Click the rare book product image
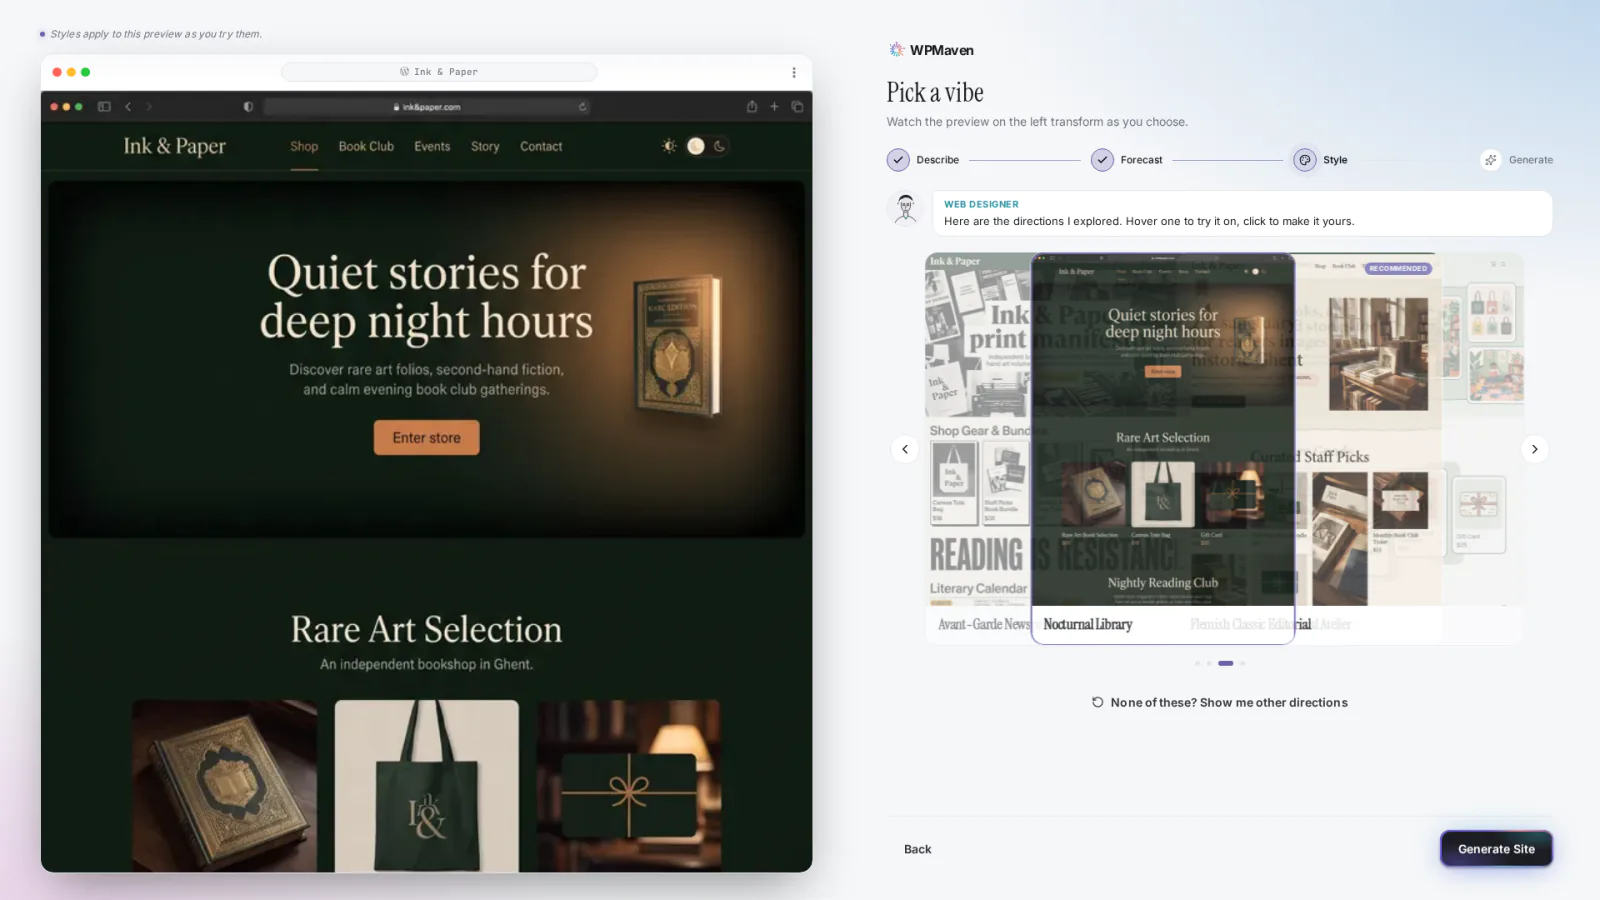Viewport: 1600px width, 900px height. click(x=225, y=786)
